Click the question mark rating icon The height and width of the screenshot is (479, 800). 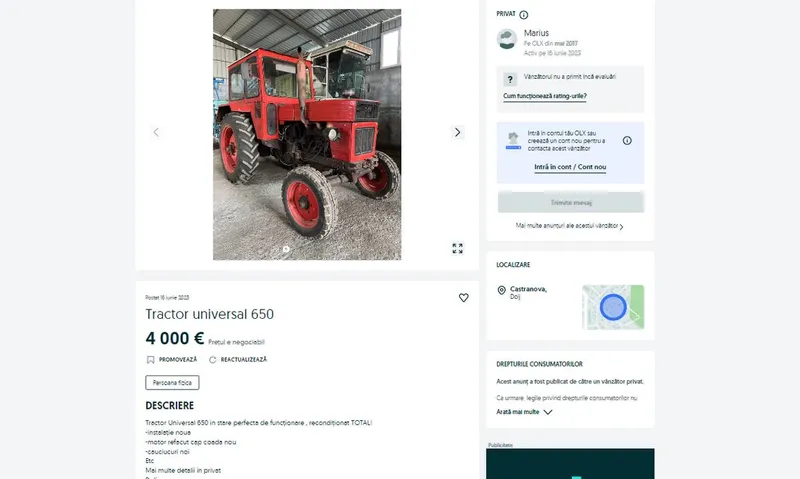(510, 80)
